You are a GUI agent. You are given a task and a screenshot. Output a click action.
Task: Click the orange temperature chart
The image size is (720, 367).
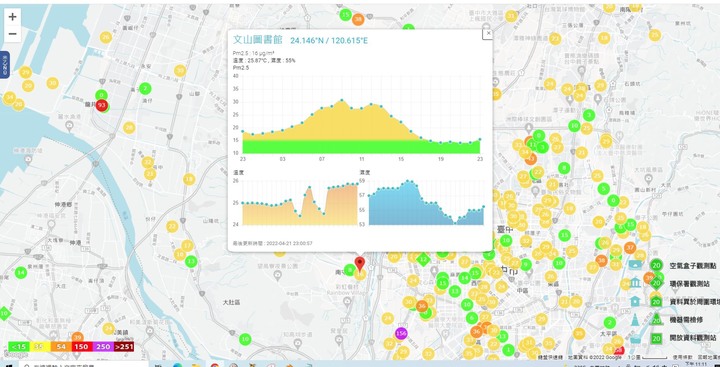click(x=300, y=203)
